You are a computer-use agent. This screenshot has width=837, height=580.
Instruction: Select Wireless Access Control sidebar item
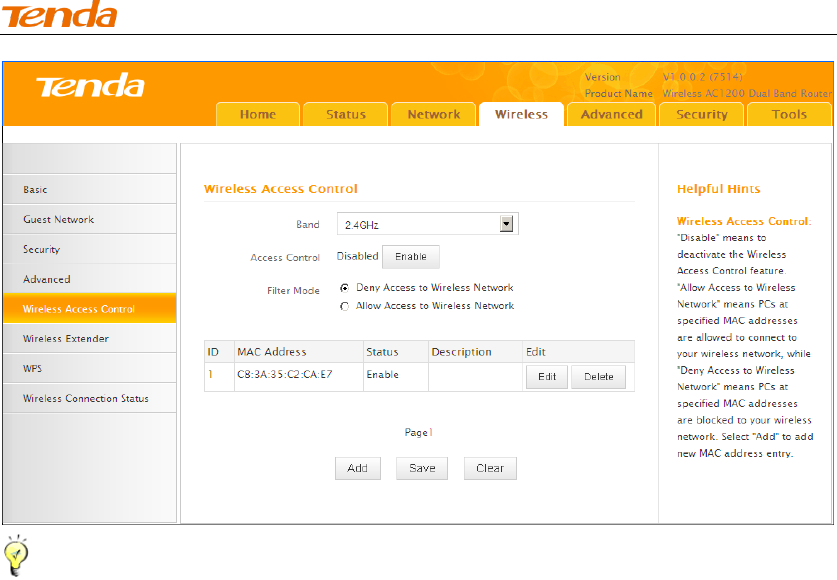[90, 308]
